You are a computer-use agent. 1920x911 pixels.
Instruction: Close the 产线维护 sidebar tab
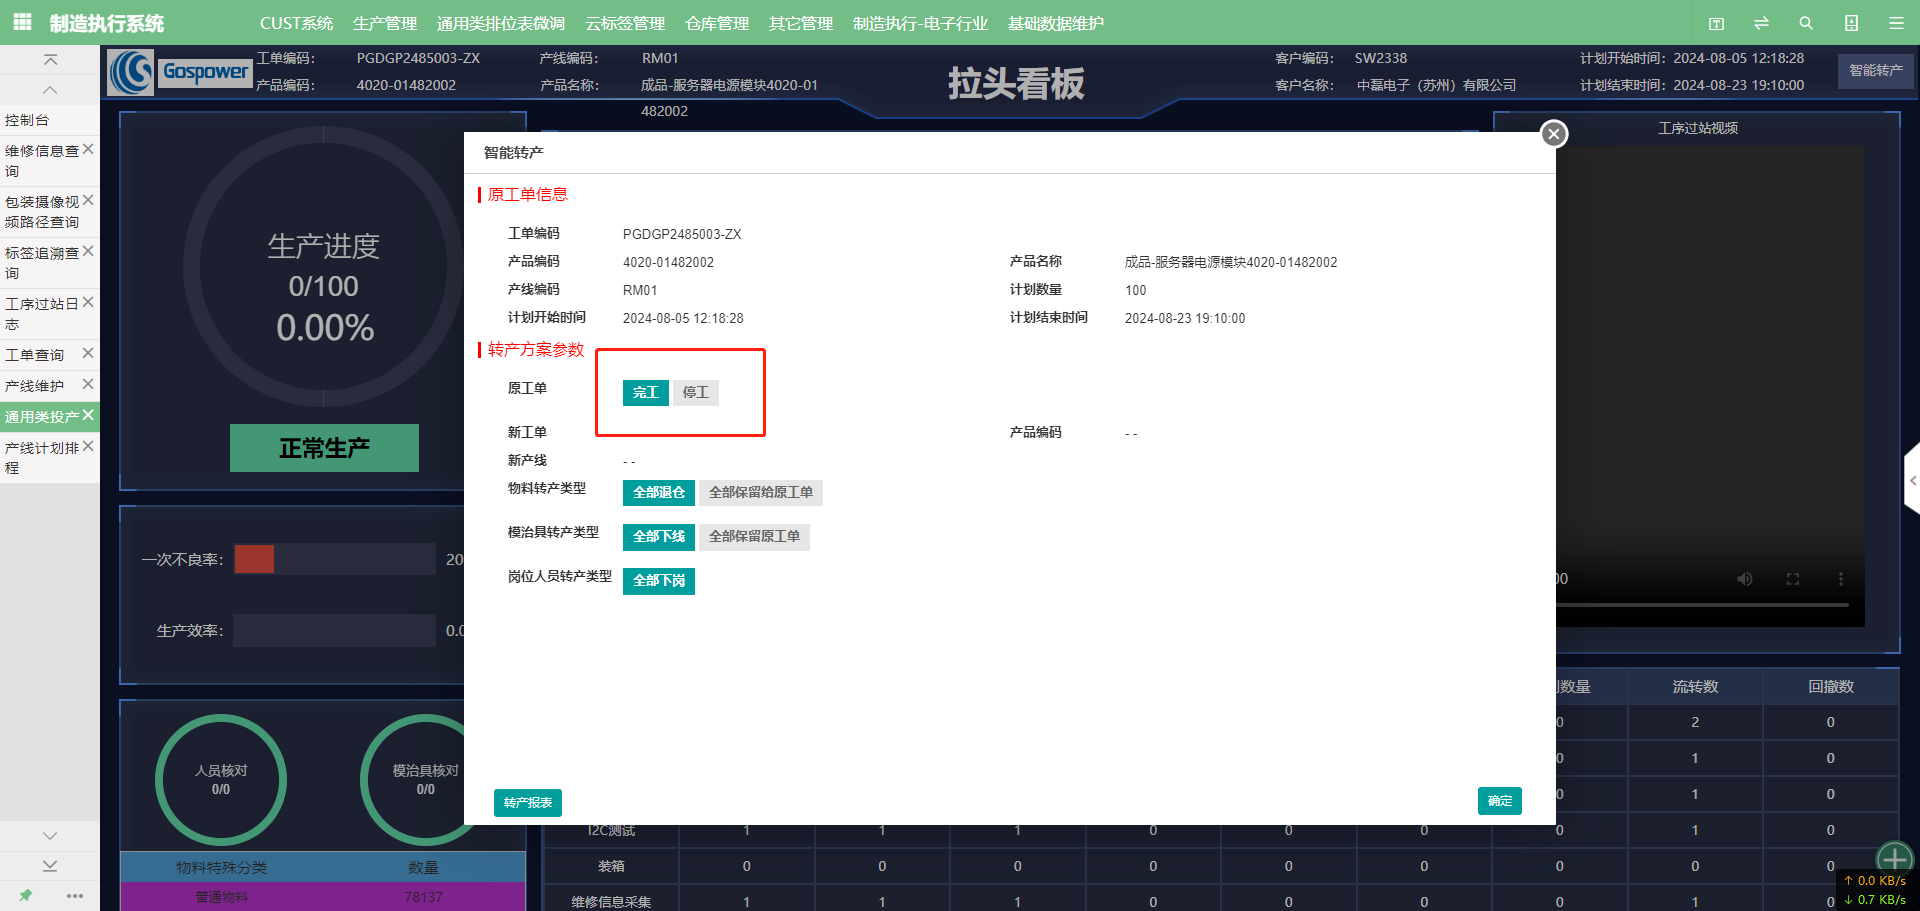(88, 384)
